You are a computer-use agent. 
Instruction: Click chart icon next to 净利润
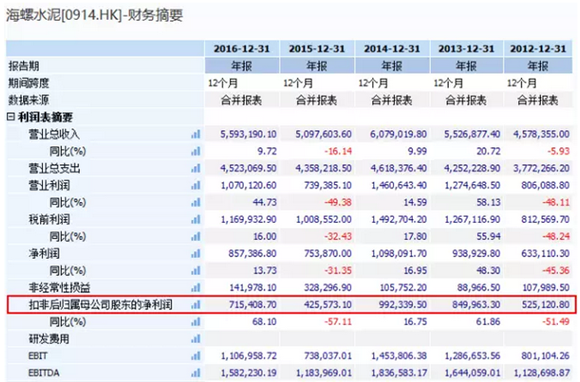point(196,254)
